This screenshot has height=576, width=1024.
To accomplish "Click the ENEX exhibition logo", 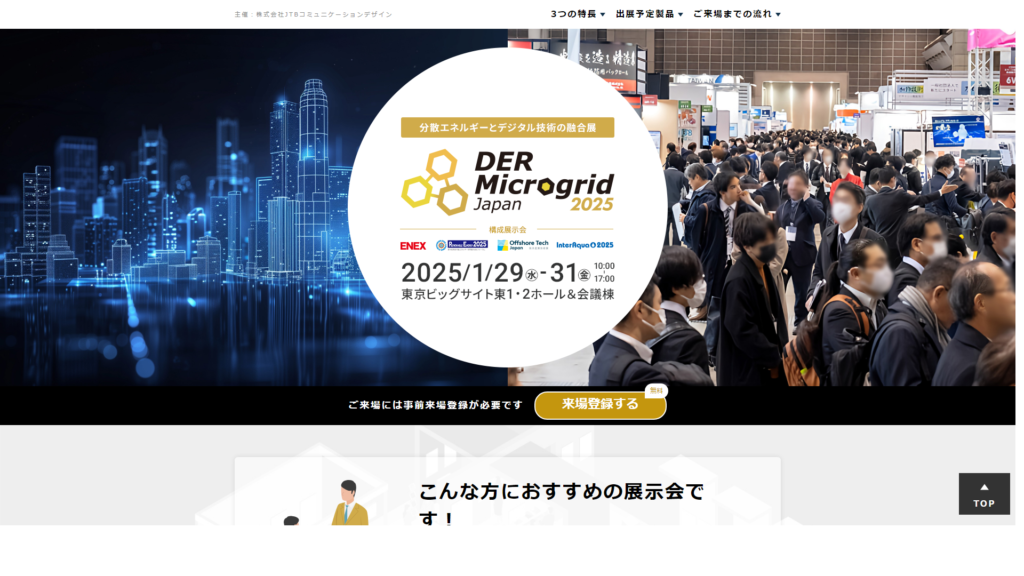I will tap(413, 246).
